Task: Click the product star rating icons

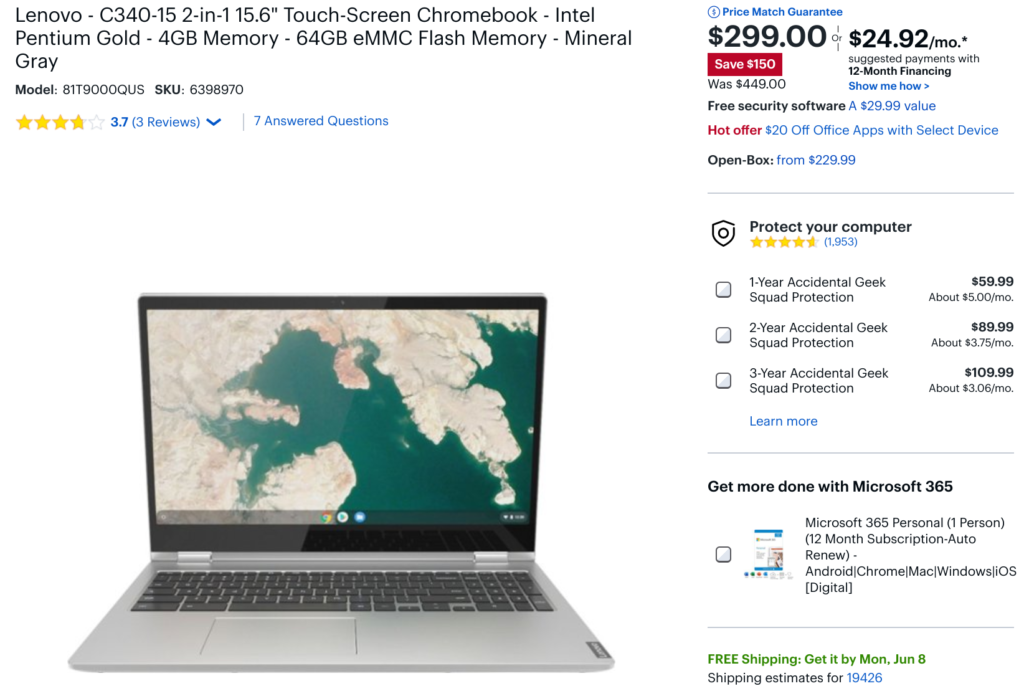Action: [x=60, y=122]
